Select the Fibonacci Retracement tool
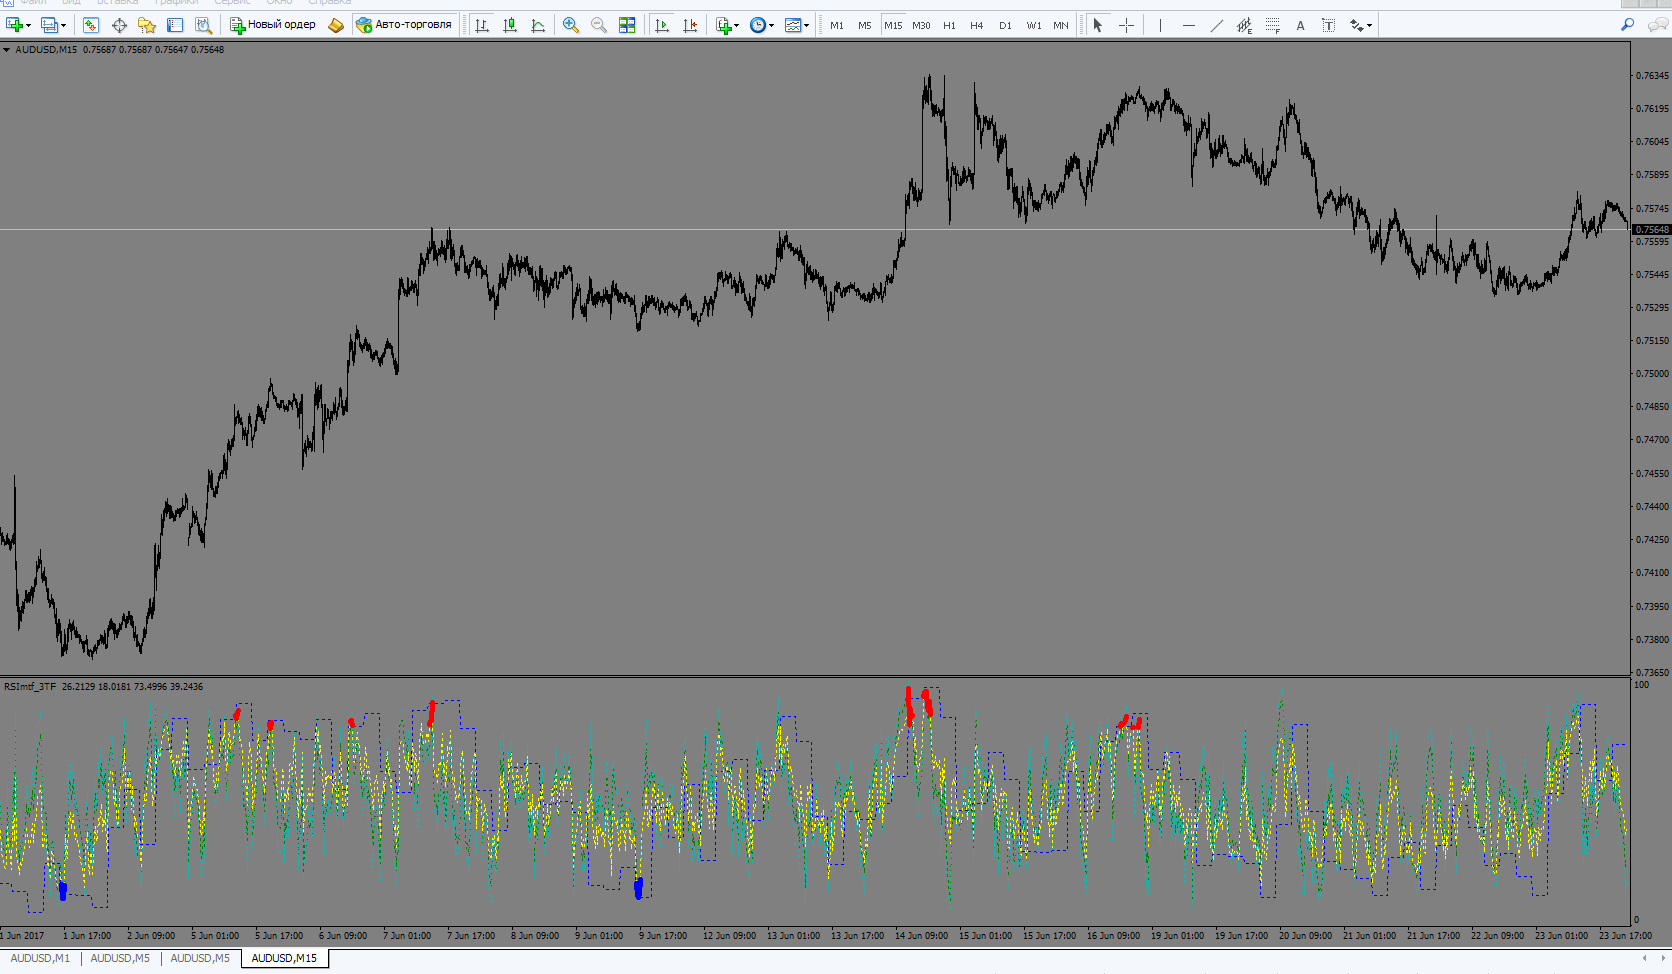 click(x=1272, y=25)
